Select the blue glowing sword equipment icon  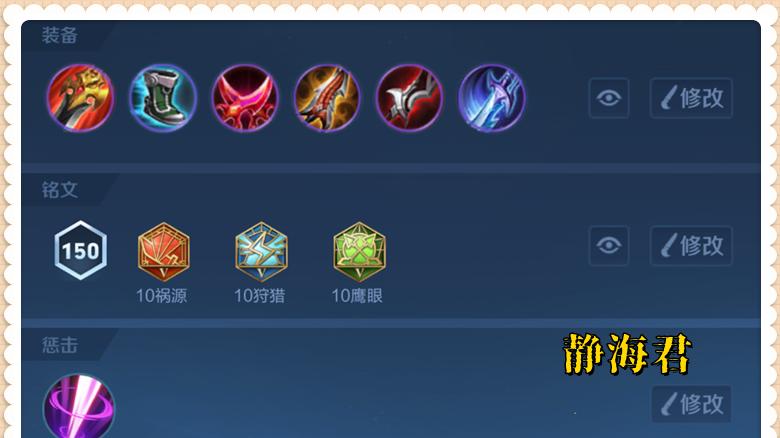pyautogui.click(x=491, y=98)
